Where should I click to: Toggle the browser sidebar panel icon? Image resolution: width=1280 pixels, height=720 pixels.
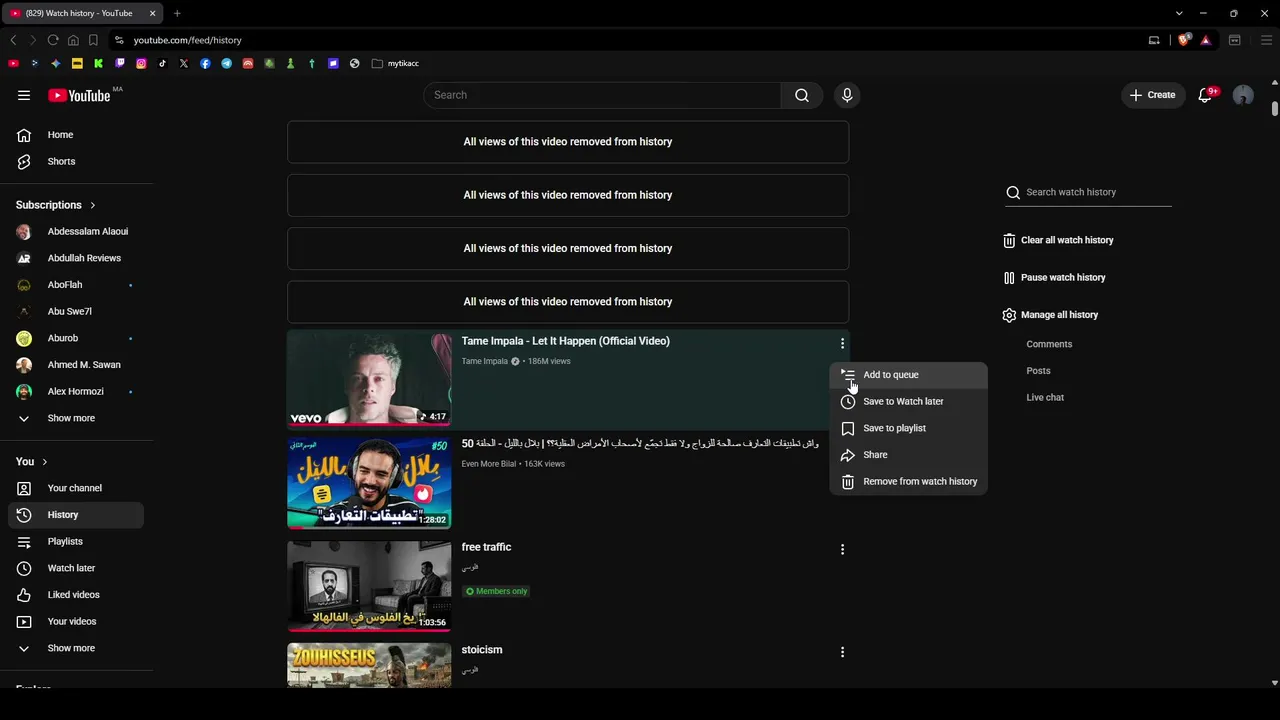1235,40
